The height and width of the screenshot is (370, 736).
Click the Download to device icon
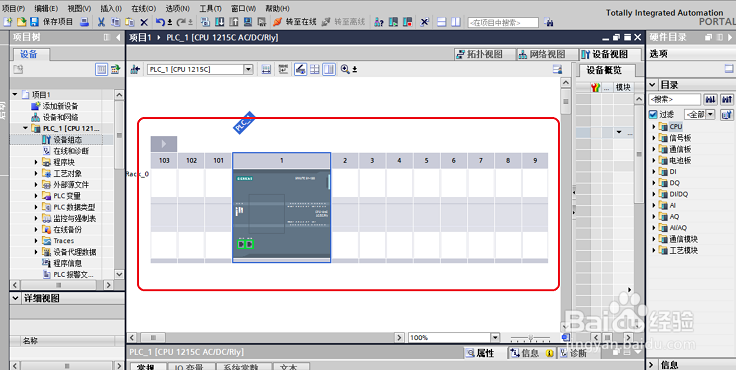click(x=219, y=22)
